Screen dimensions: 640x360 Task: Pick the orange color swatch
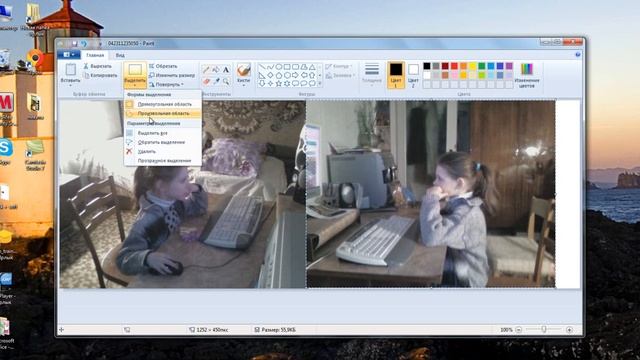463,66
